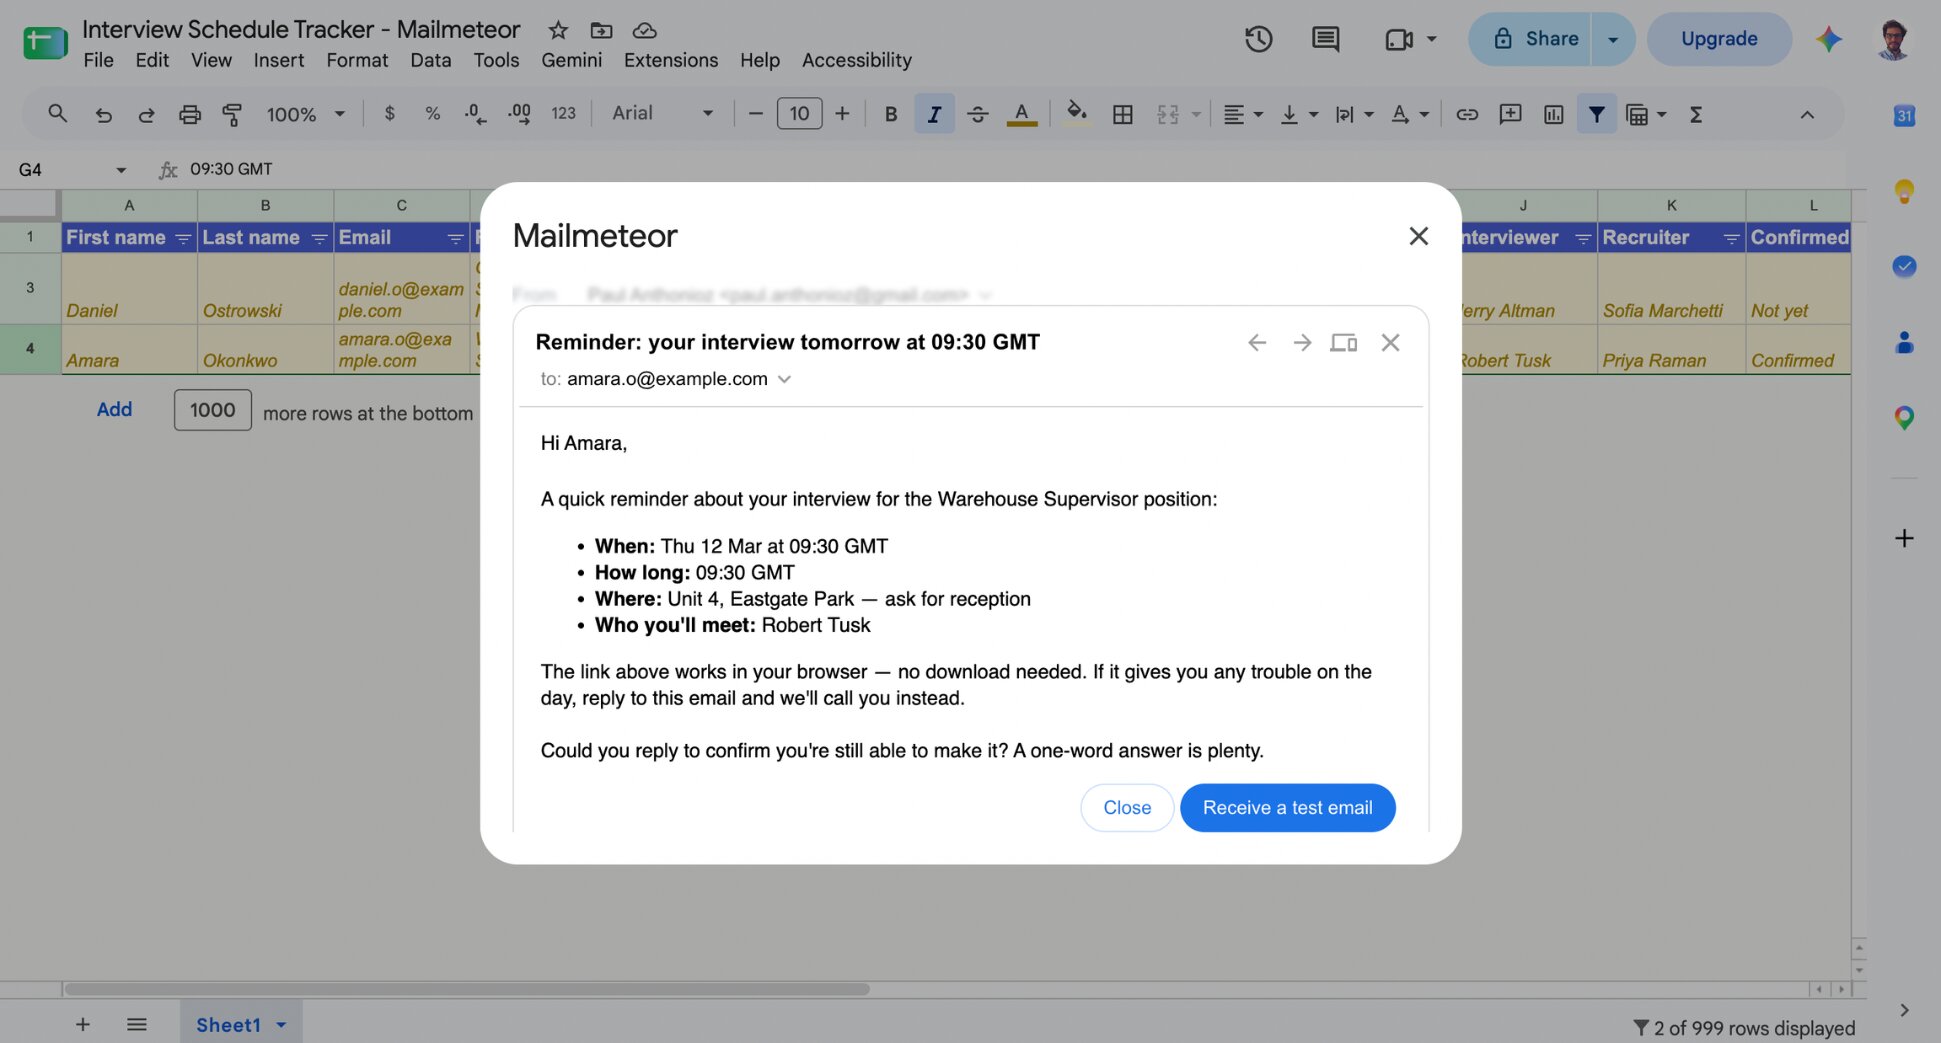The height and width of the screenshot is (1043, 1941).
Task: Undo the last action
Action: point(103,114)
